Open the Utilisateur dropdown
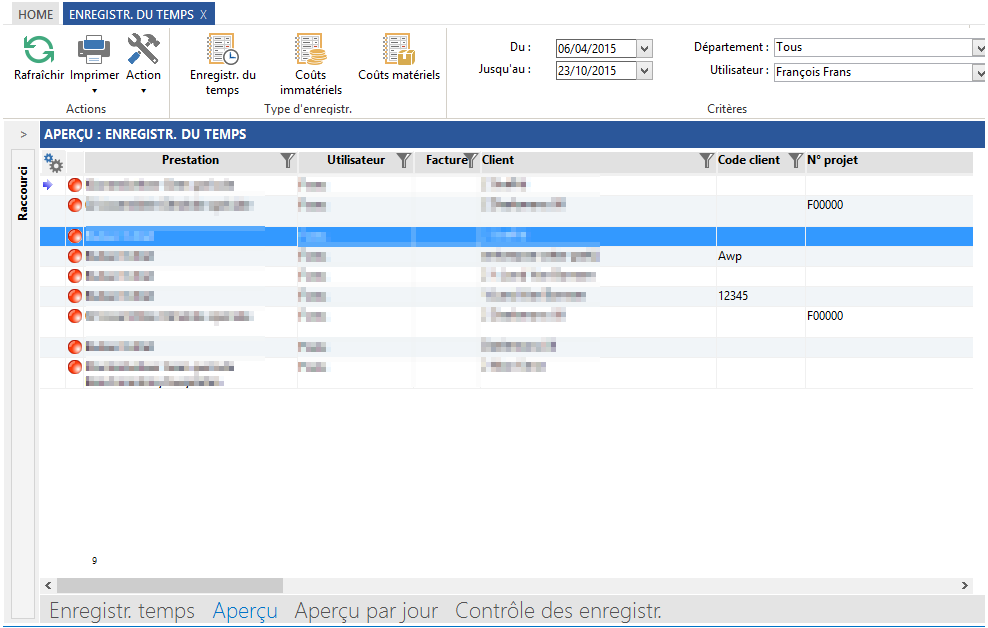 (979, 72)
